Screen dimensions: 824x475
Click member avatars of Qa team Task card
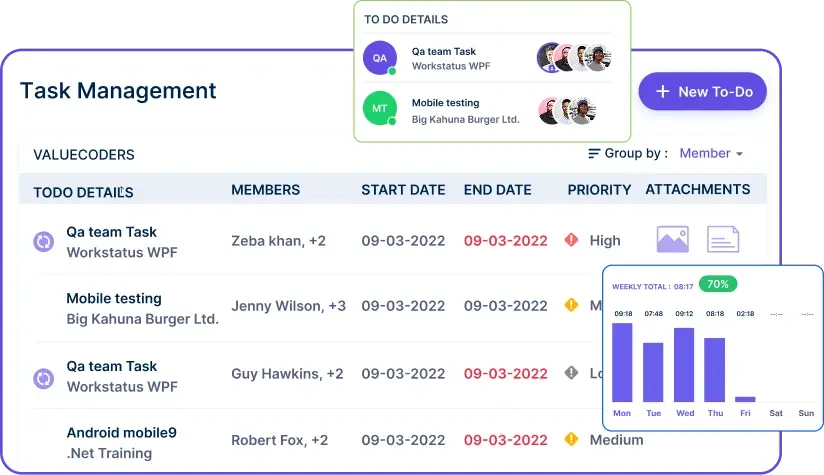click(575, 57)
